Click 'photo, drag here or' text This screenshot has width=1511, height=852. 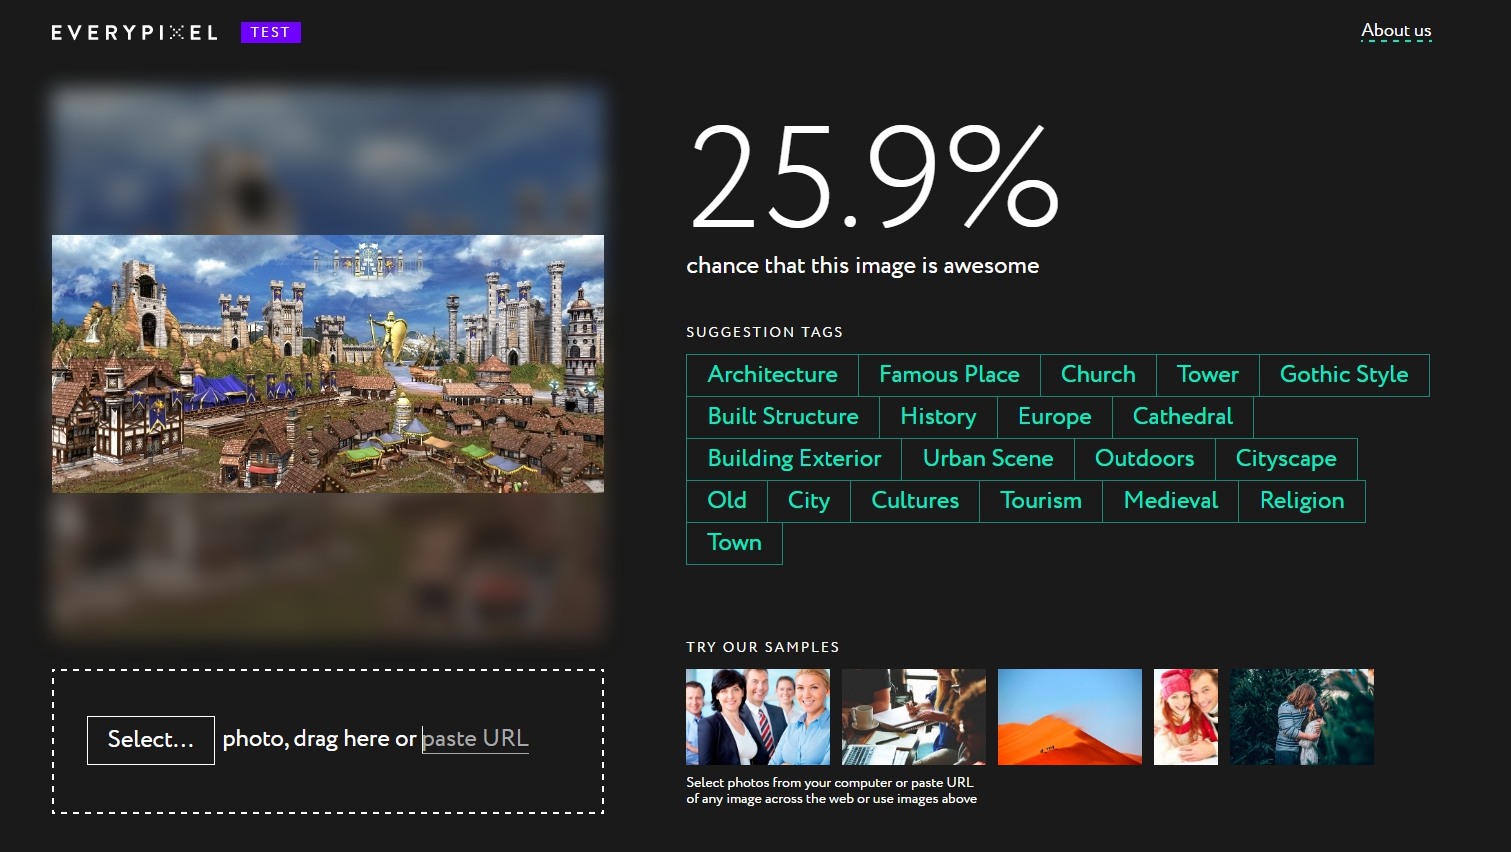[319, 739]
